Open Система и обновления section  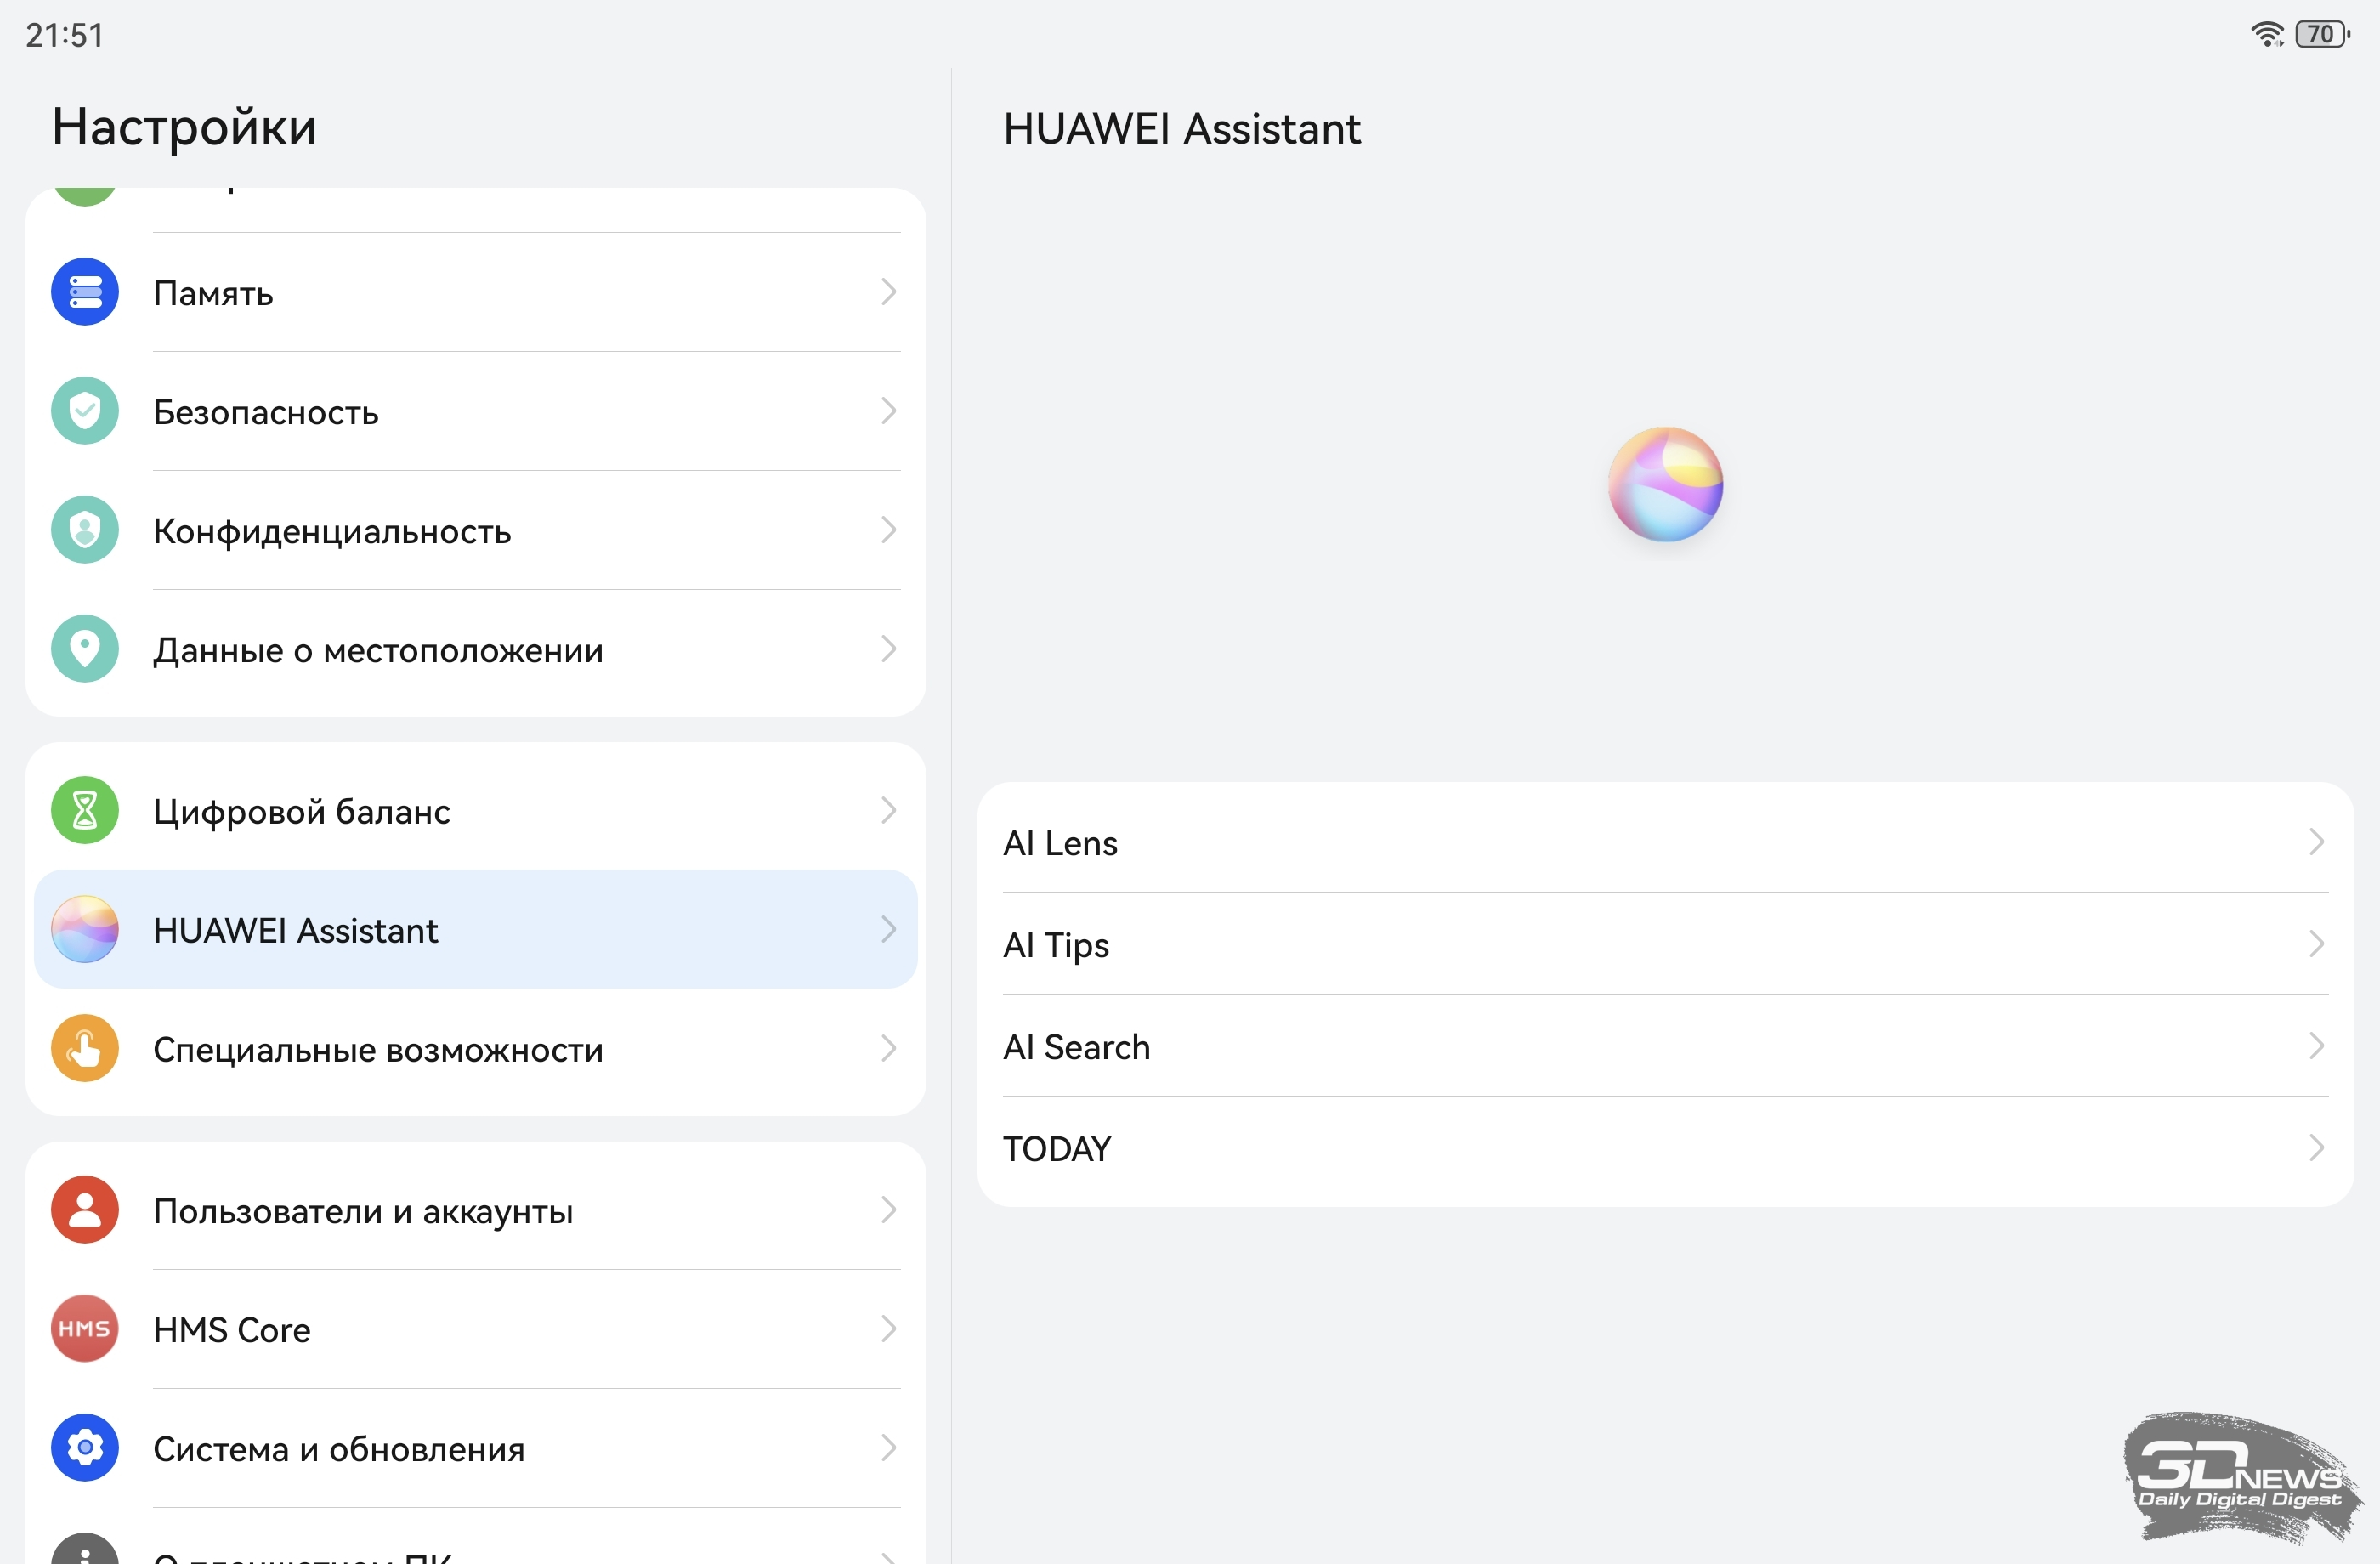(x=338, y=1449)
